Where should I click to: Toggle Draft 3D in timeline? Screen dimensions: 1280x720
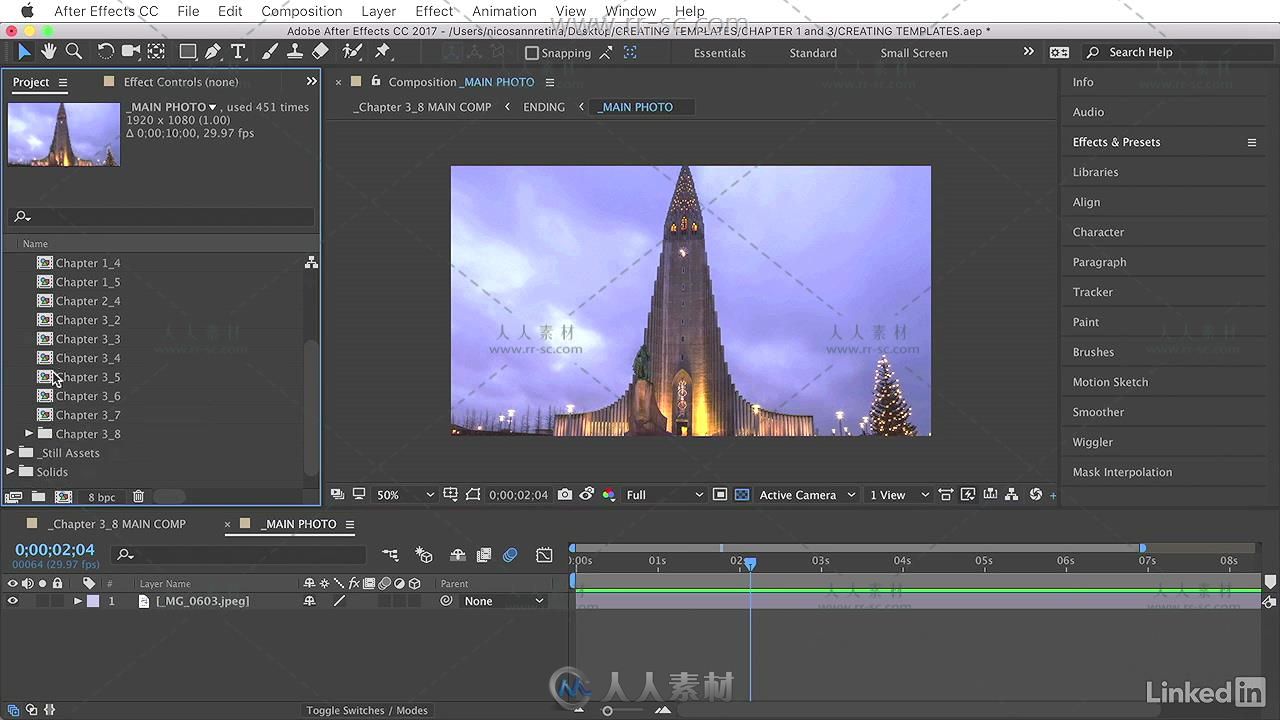click(x=424, y=555)
